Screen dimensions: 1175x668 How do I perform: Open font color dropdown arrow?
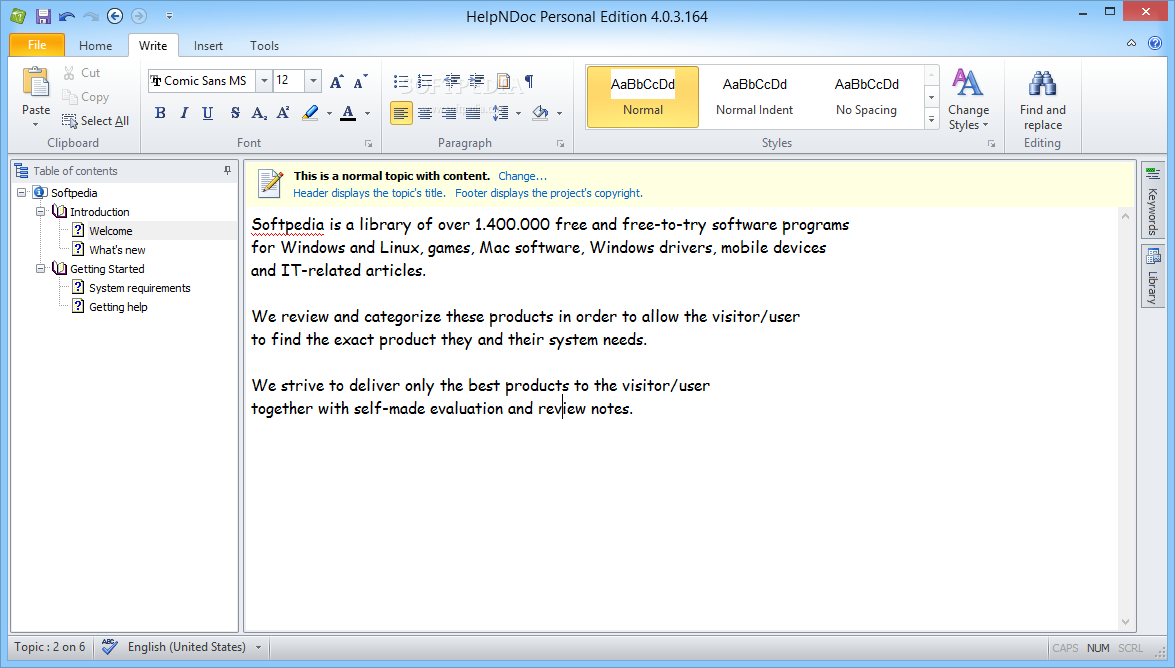[x=366, y=114]
